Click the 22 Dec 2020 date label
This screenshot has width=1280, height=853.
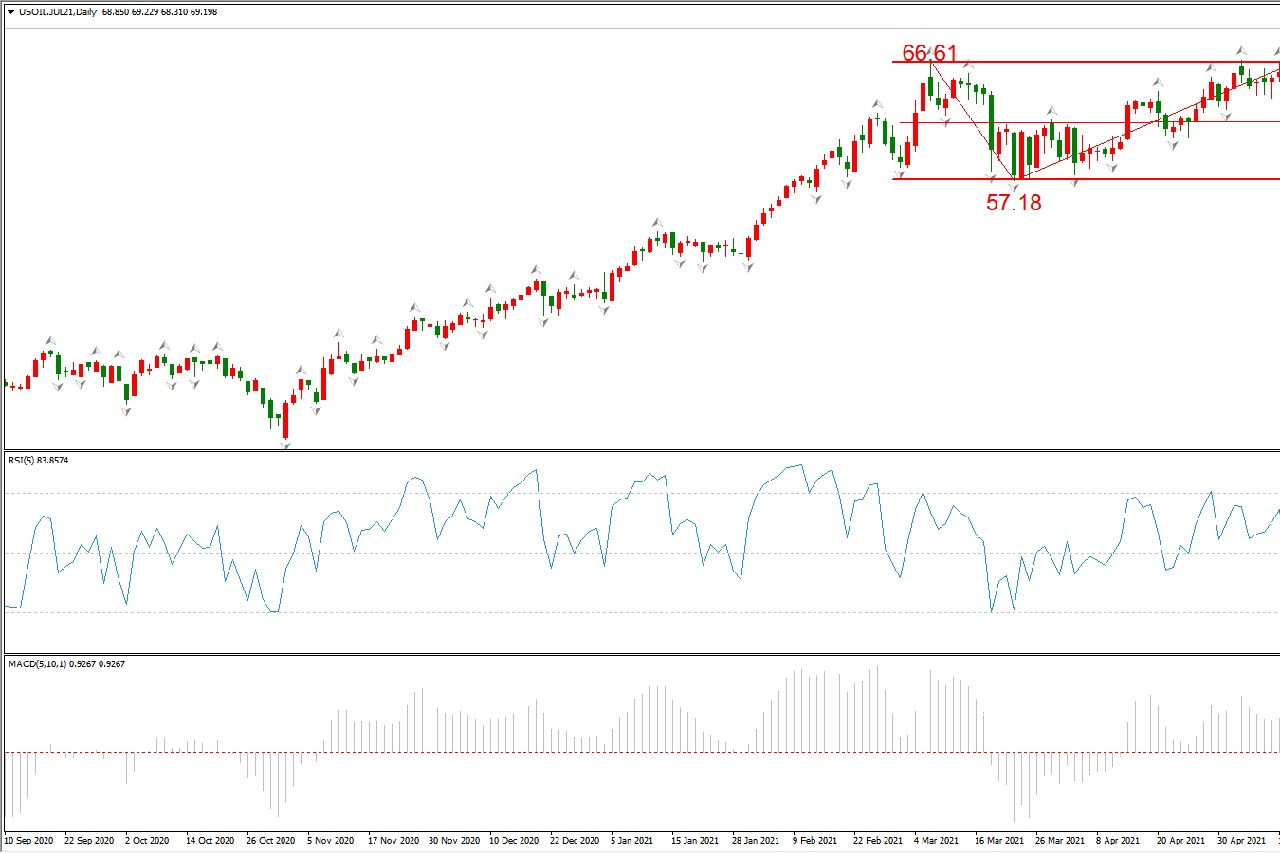tap(574, 841)
